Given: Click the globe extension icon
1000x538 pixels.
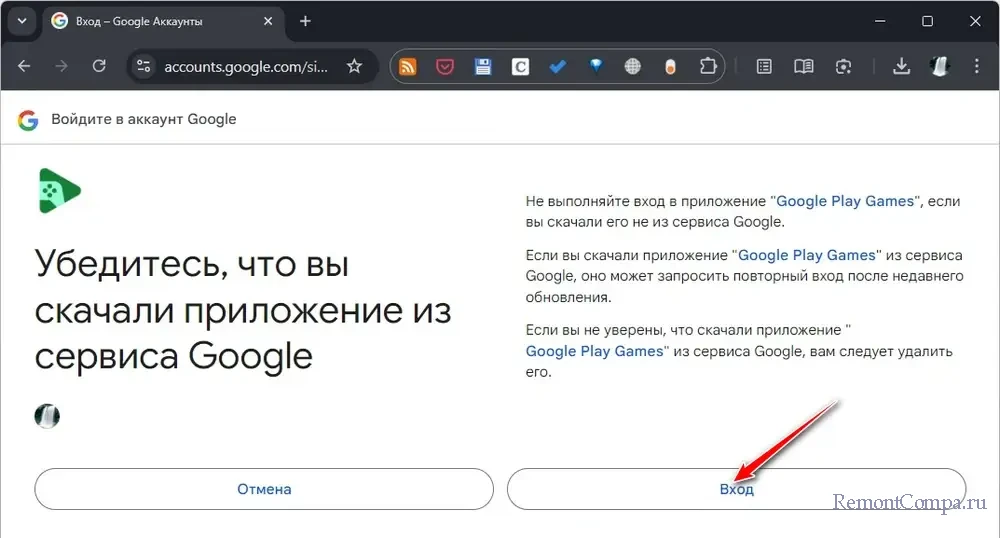Looking at the screenshot, I should 632,67.
